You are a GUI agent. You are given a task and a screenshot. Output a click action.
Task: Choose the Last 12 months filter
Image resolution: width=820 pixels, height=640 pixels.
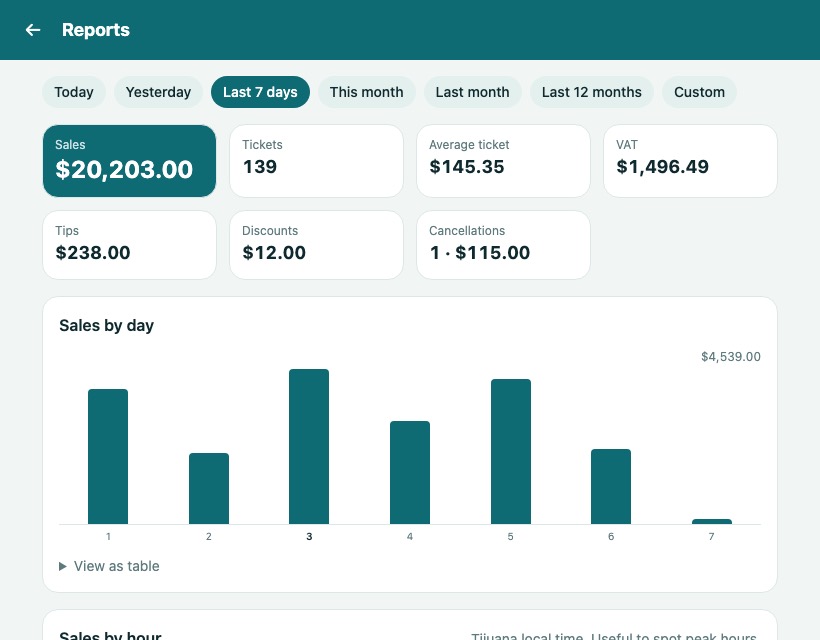[x=591, y=92]
